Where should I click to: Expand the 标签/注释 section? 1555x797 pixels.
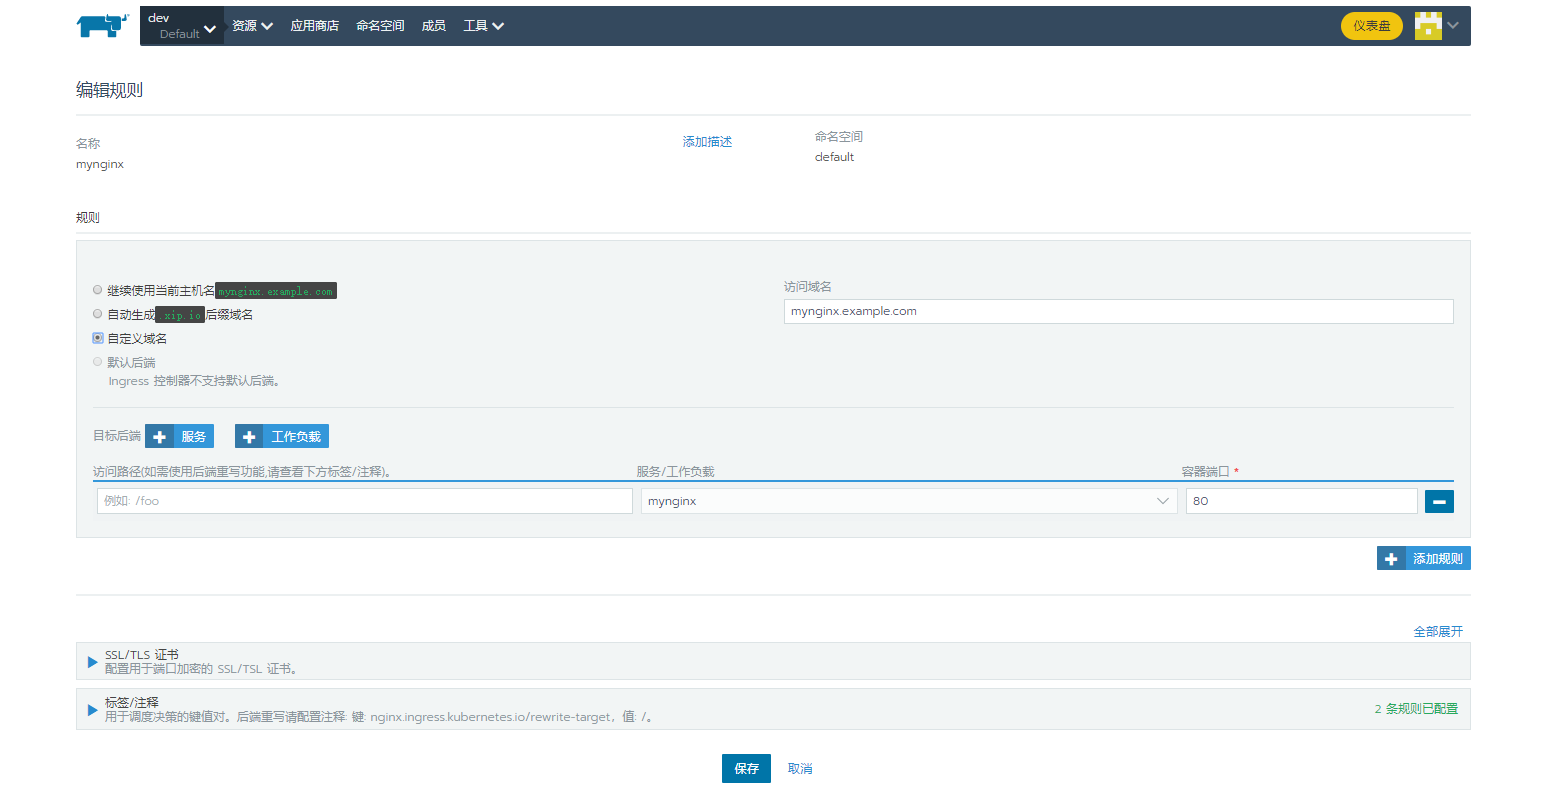(92, 710)
